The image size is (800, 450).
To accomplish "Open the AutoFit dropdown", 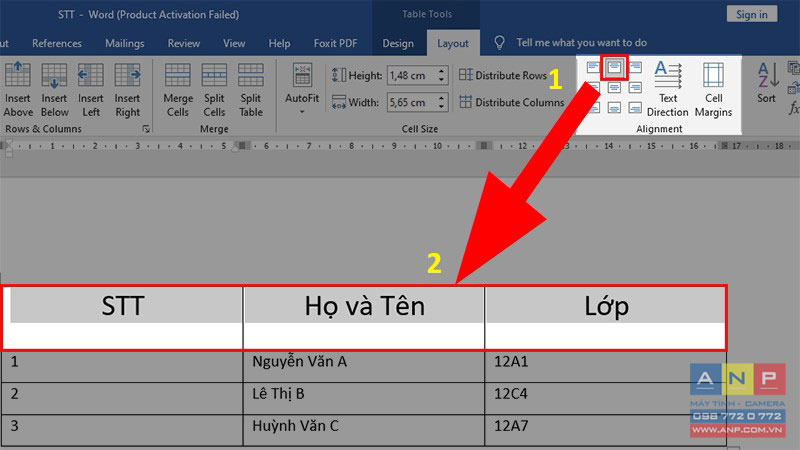I will coord(302,89).
